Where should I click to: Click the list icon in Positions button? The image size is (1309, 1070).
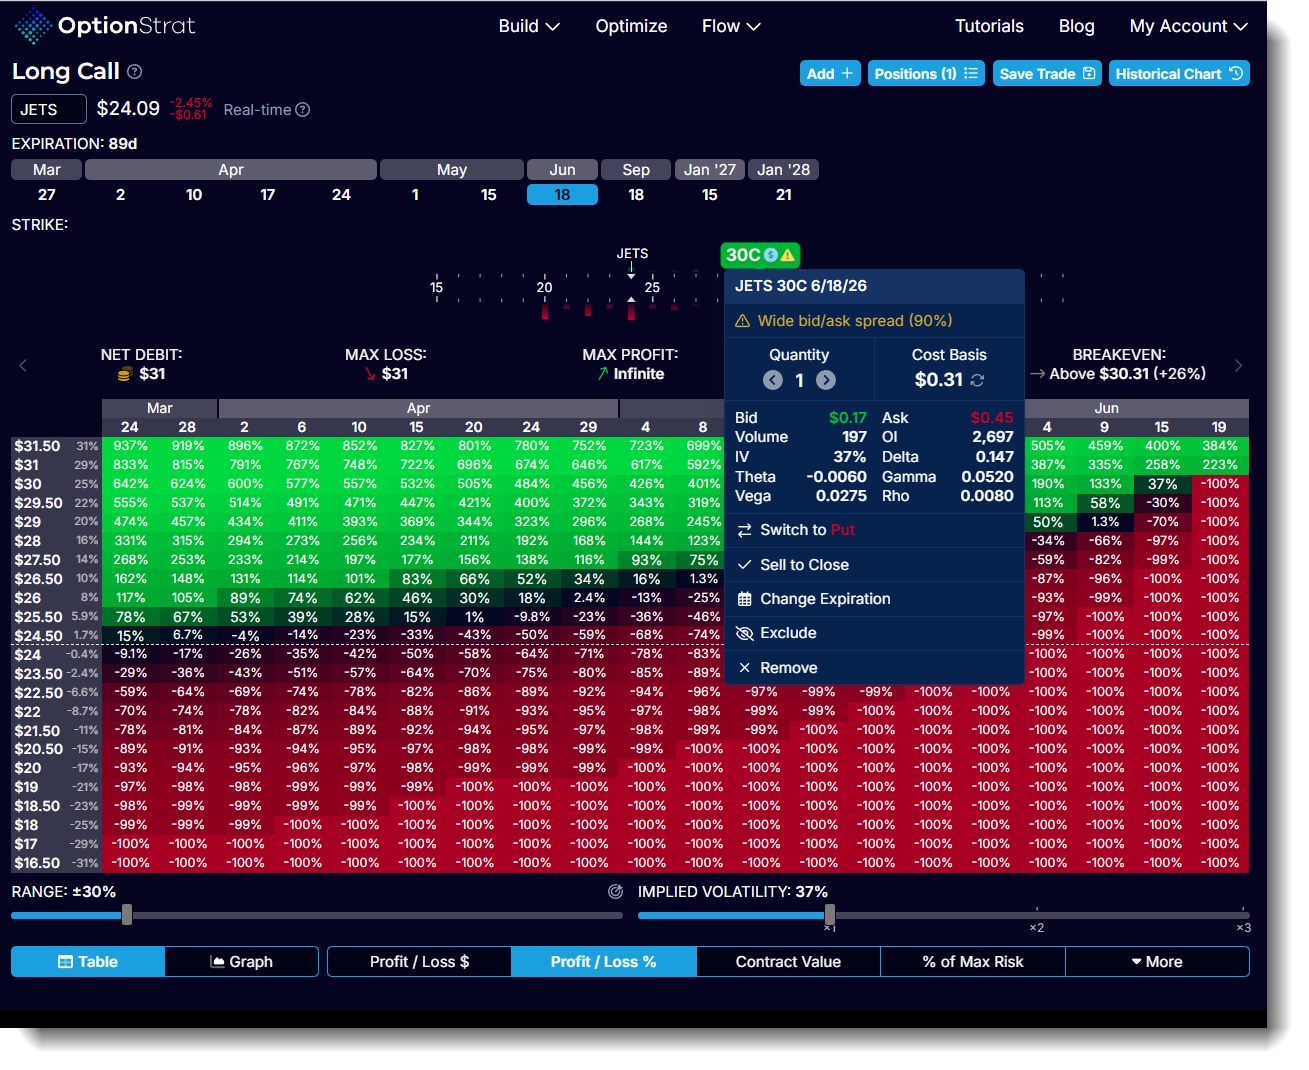click(971, 73)
